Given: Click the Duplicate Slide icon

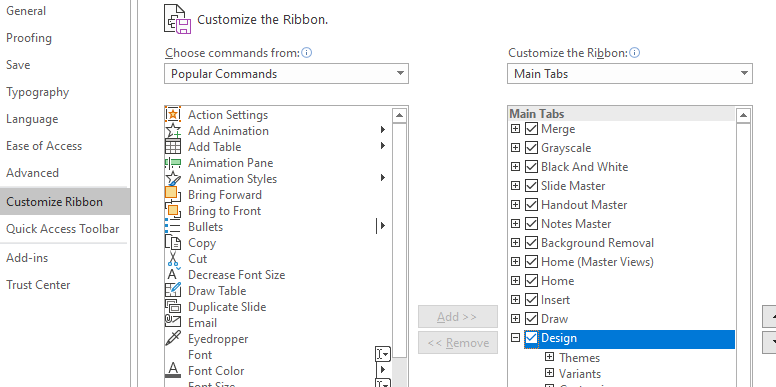Looking at the screenshot, I should (173, 306).
